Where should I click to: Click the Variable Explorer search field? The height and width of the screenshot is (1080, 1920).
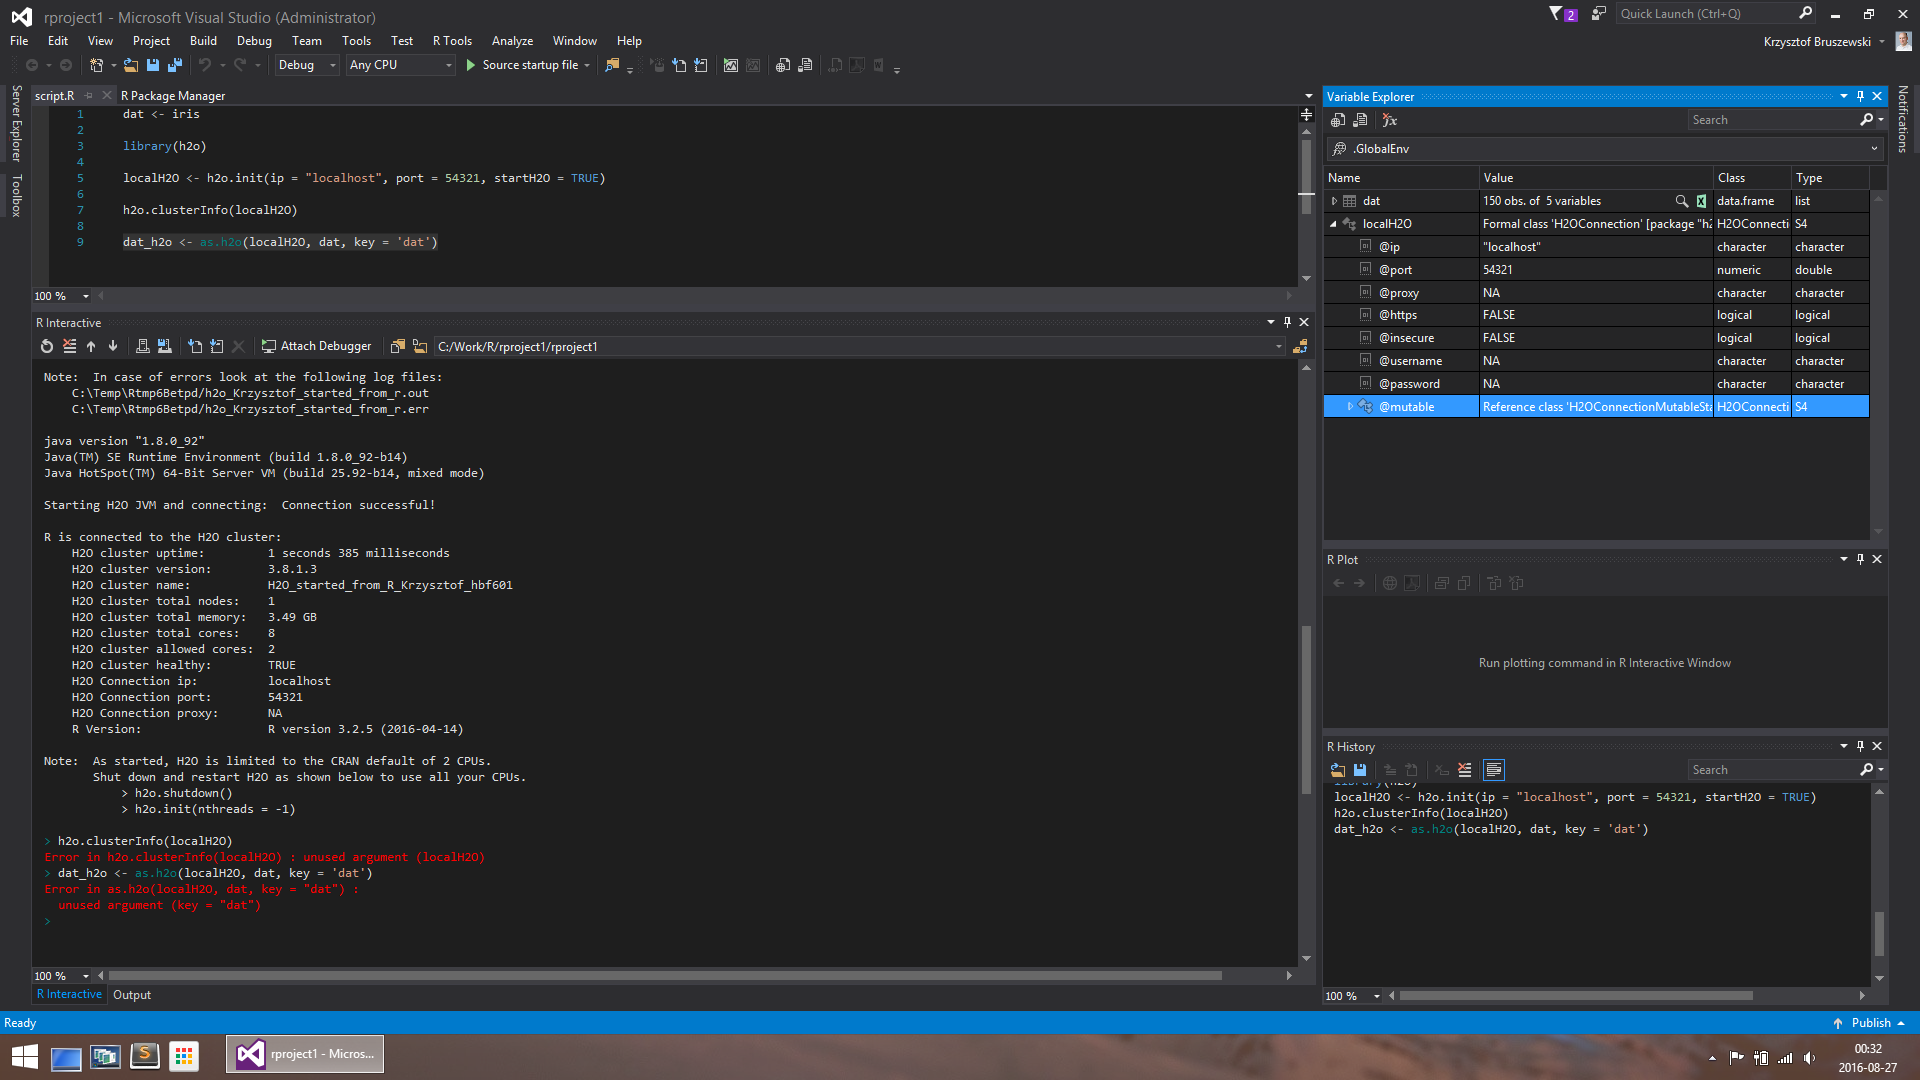[x=1770, y=120]
